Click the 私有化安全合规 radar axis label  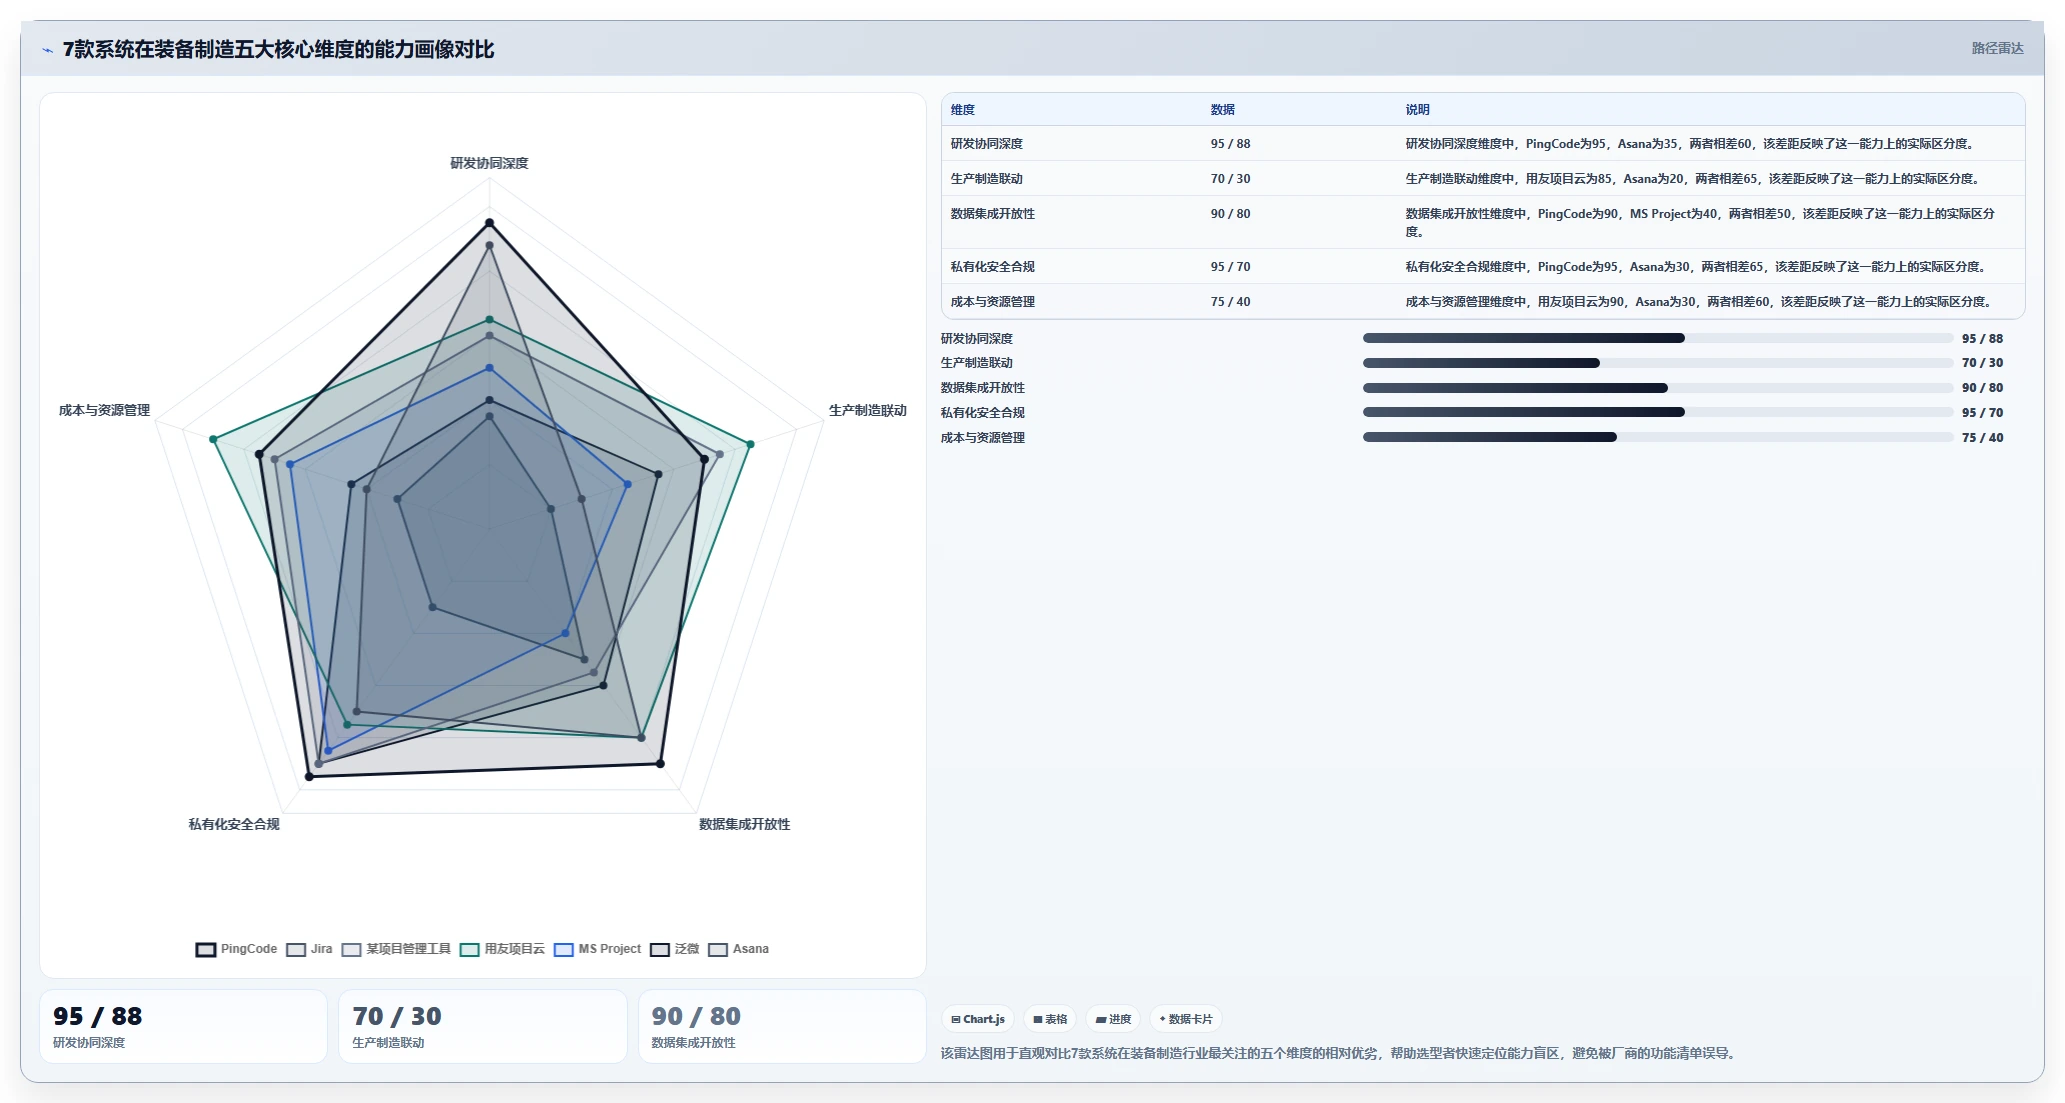click(234, 824)
